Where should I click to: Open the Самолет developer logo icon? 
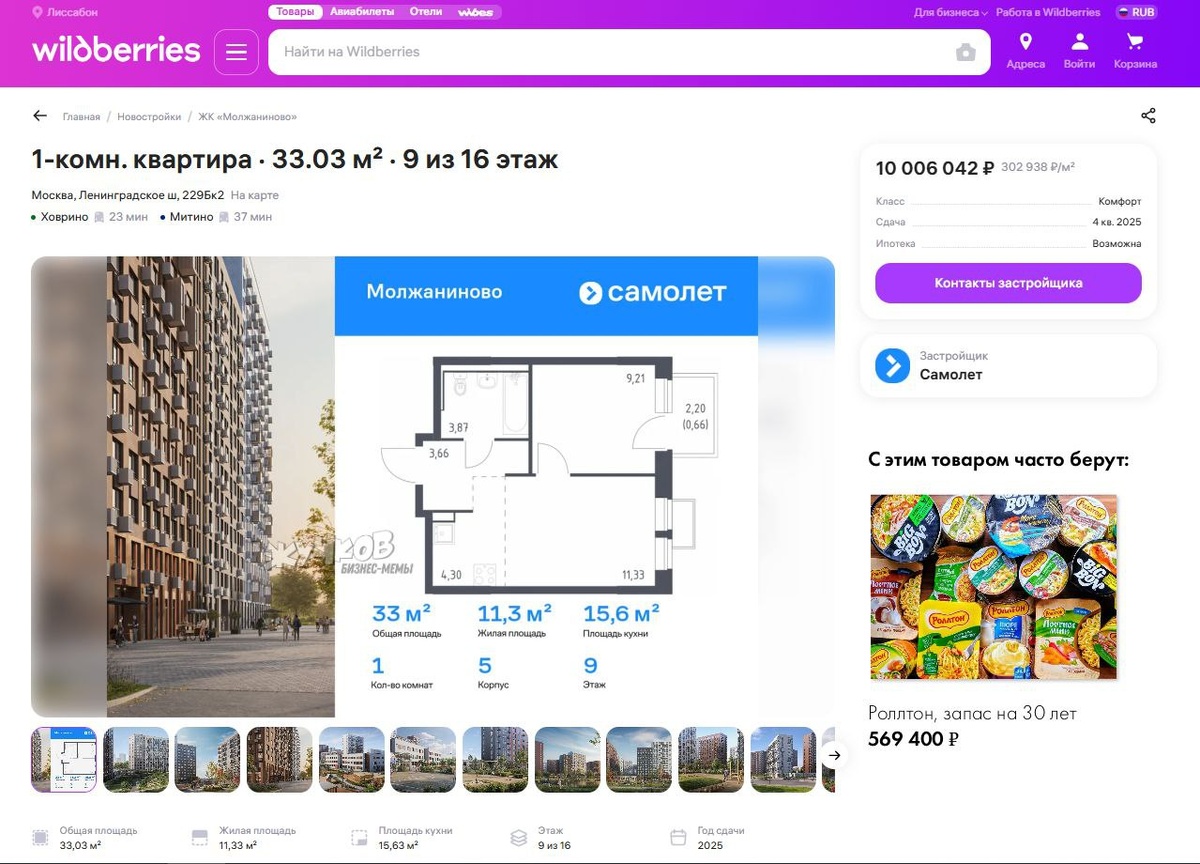892,365
